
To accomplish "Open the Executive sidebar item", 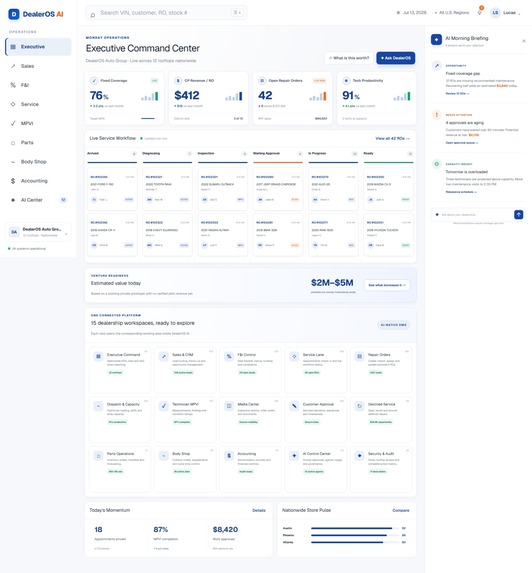I will 38,47.
